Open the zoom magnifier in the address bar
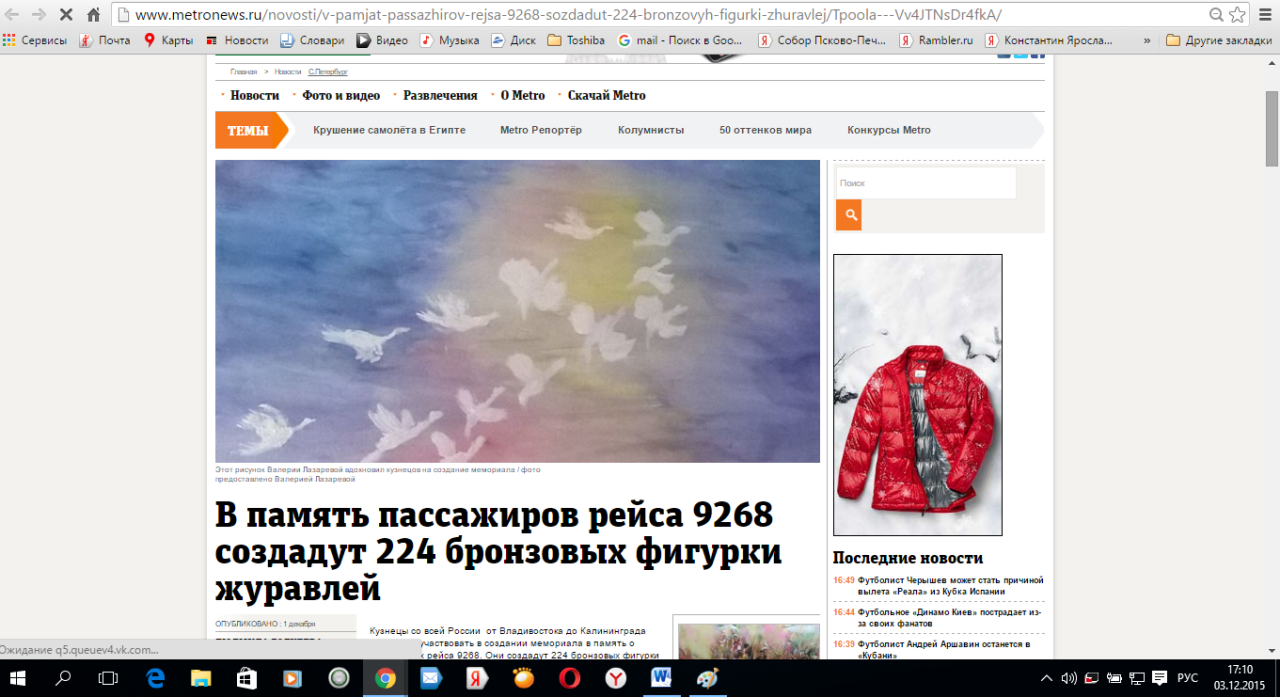Screen dimensions: 1280x697 [1216, 15]
